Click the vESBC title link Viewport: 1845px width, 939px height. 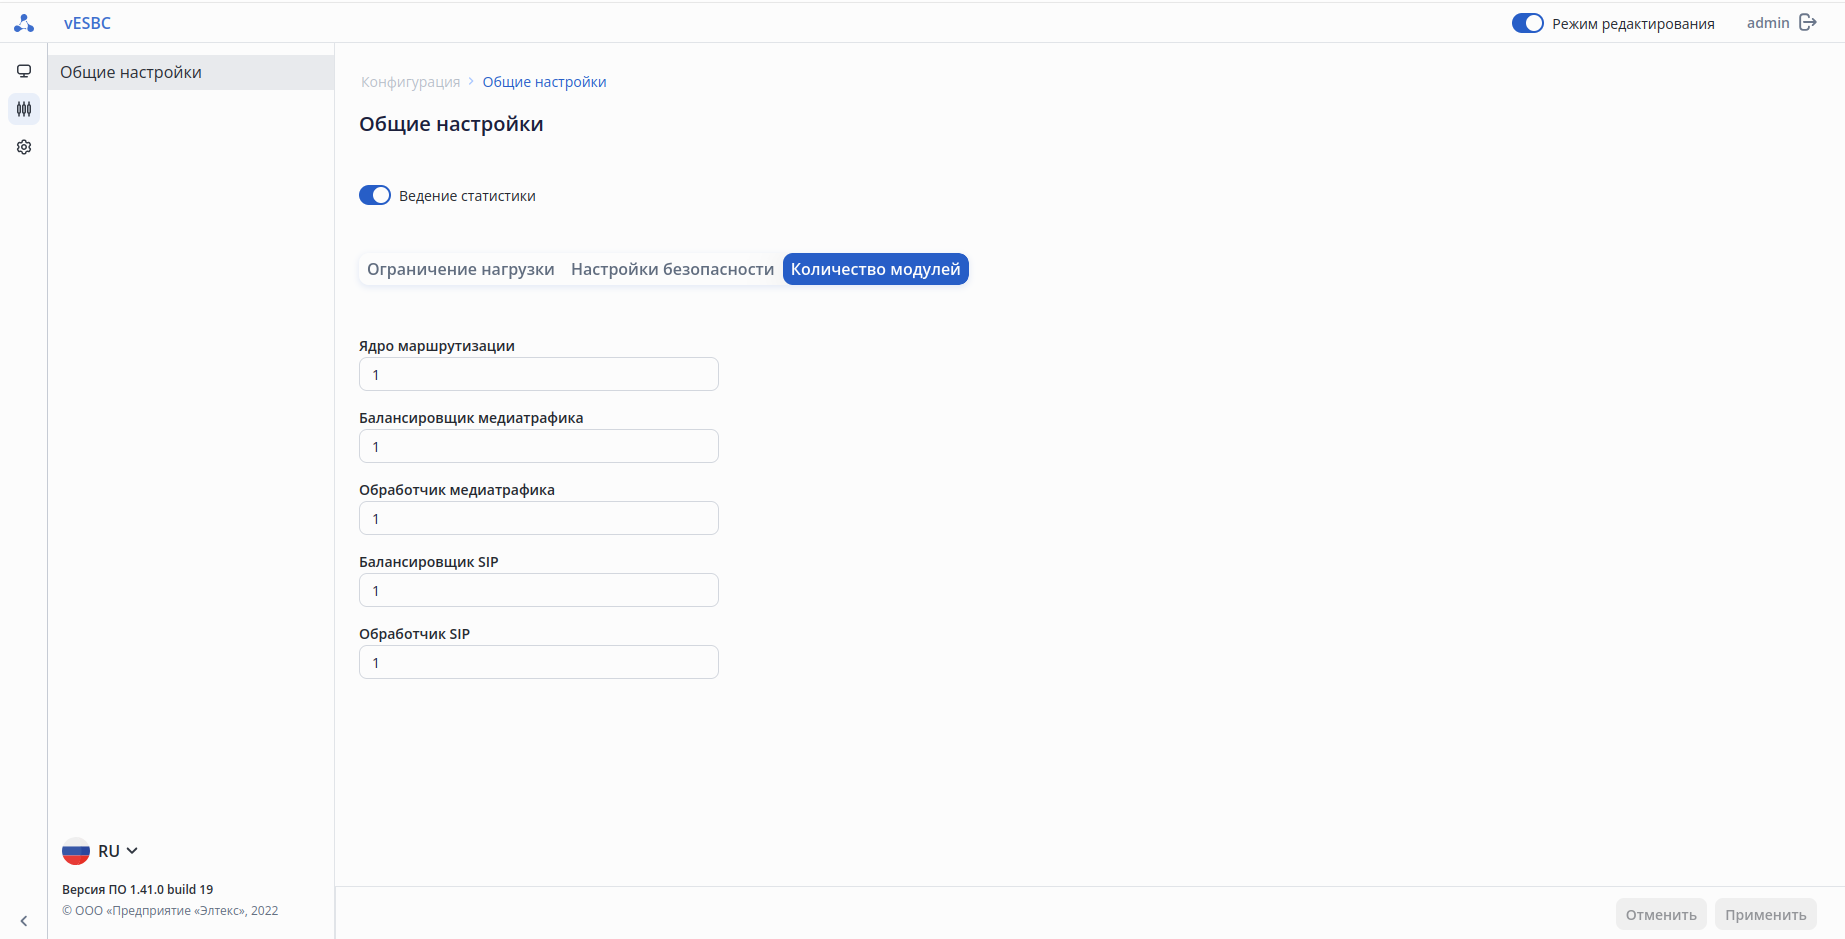[88, 23]
